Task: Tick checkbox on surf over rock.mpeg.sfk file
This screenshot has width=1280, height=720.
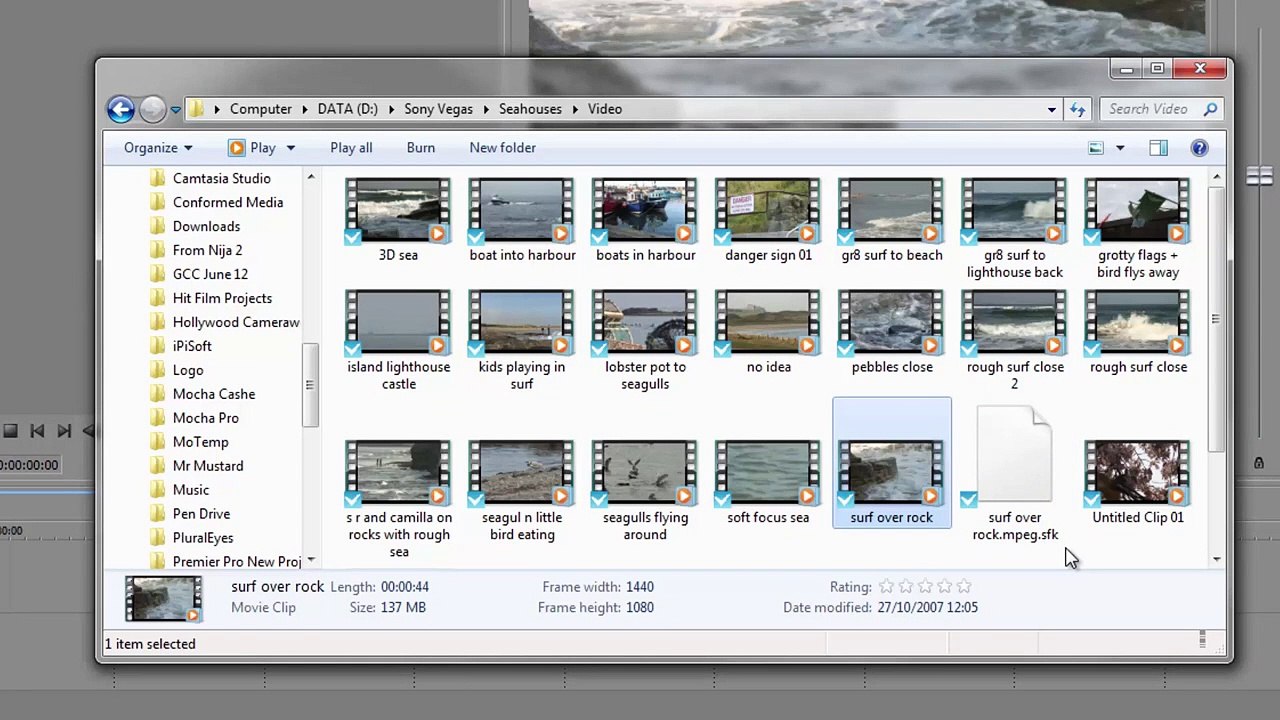Action: [x=968, y=499]
